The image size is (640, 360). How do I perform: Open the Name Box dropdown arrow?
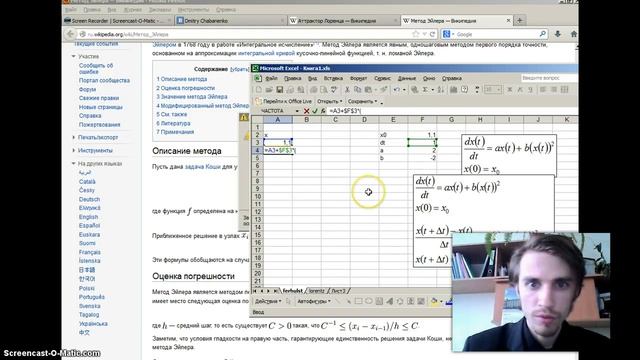[297, 111]
